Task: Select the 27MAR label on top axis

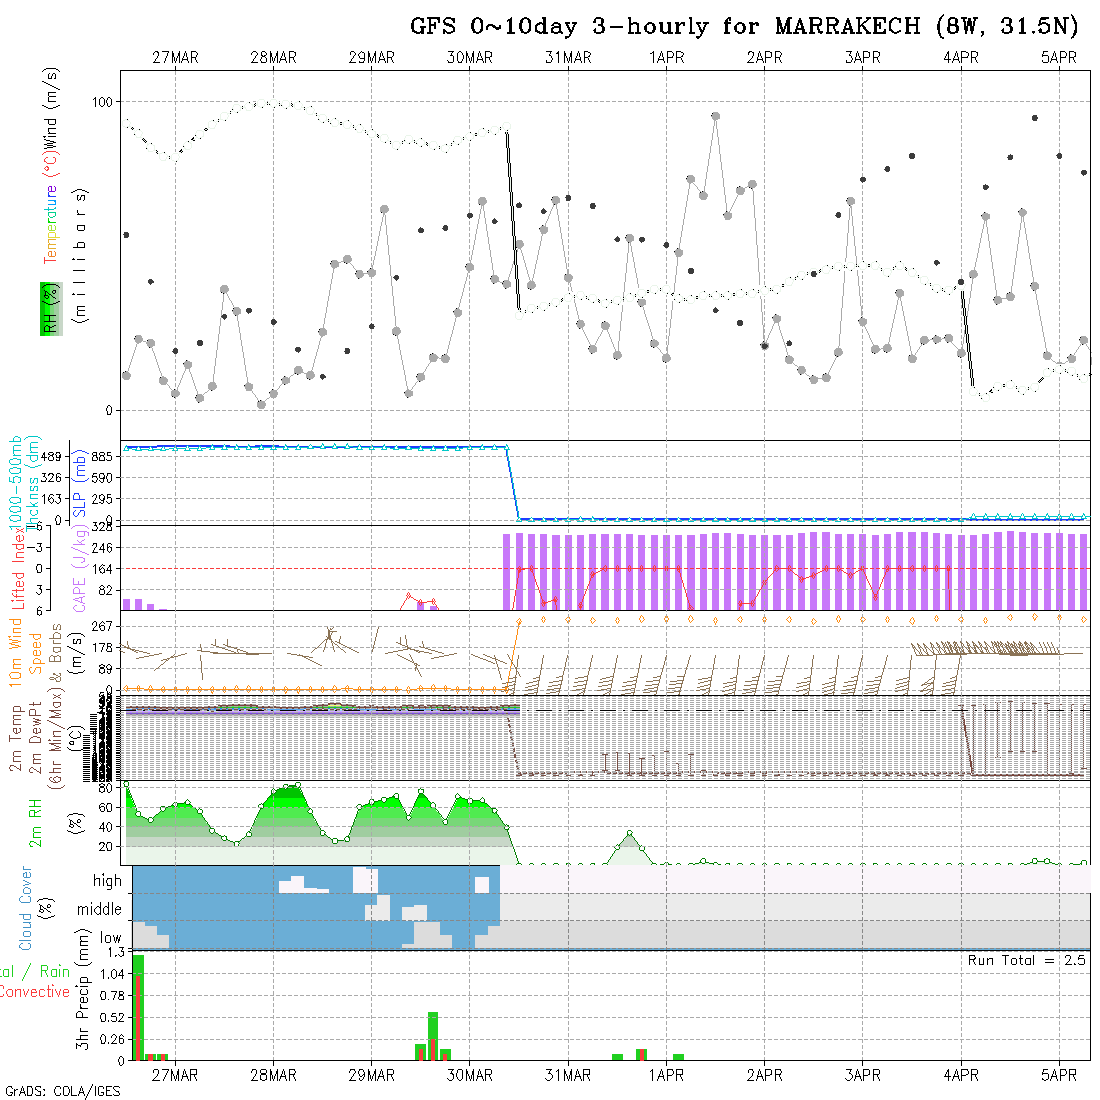Action: pos(175,58)
